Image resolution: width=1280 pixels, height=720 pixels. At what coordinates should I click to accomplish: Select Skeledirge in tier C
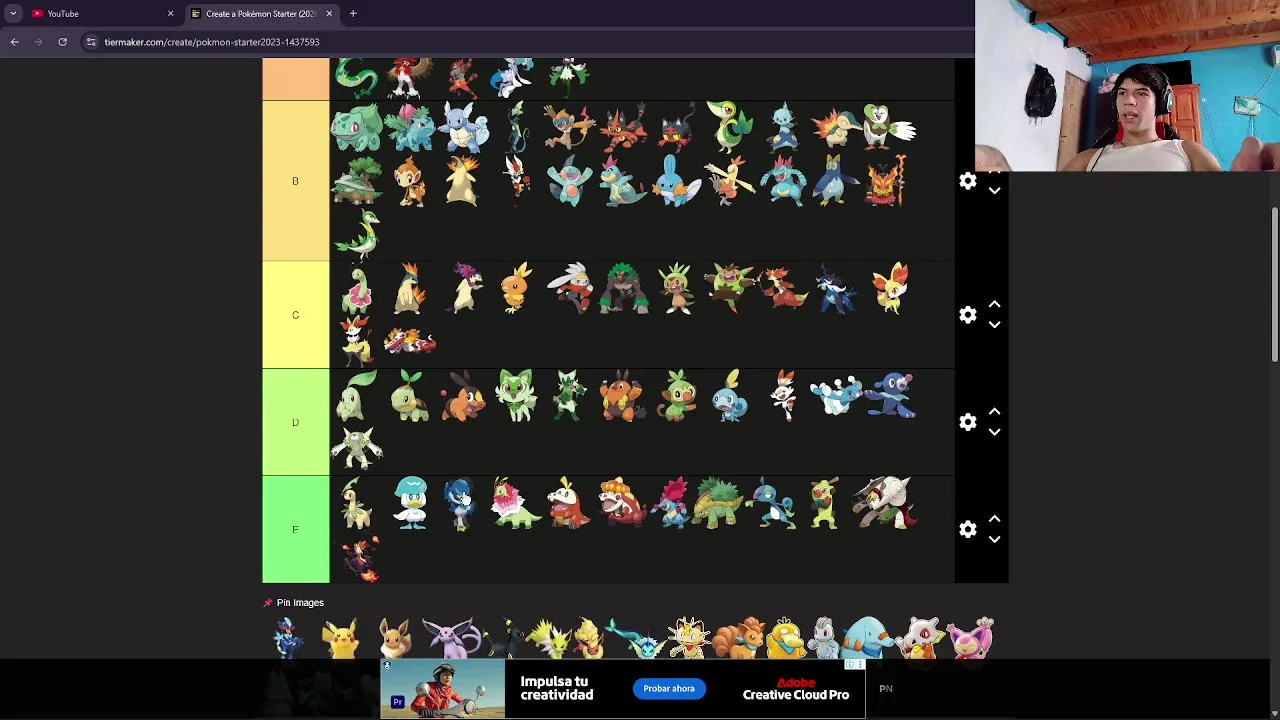click(410, 341)
